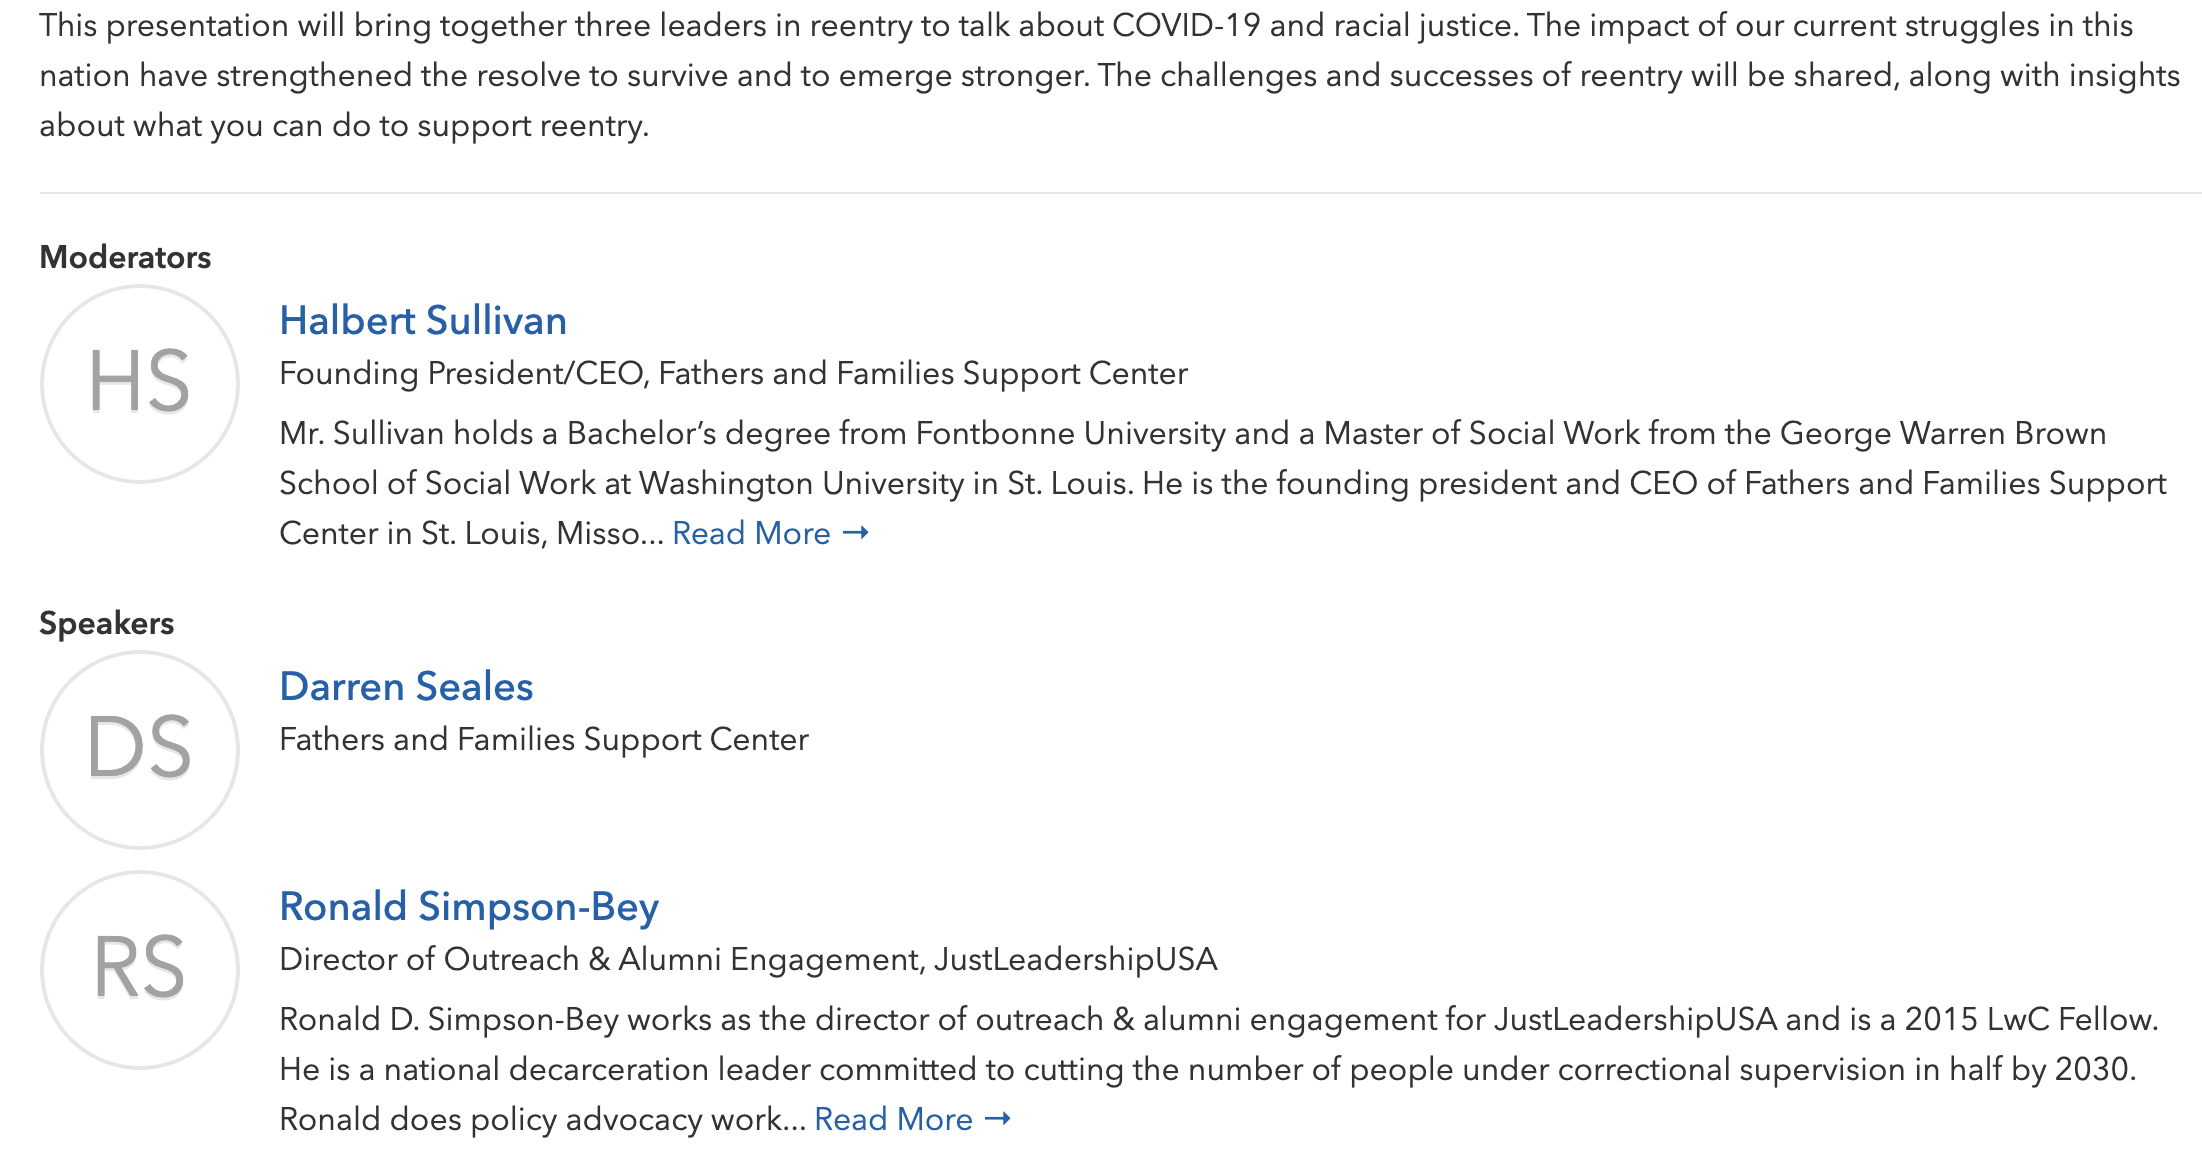Click Ronald D. Simpson-Bey's bio paragraph
Screen dimensions: 2202x1158
point(1219,1069)
